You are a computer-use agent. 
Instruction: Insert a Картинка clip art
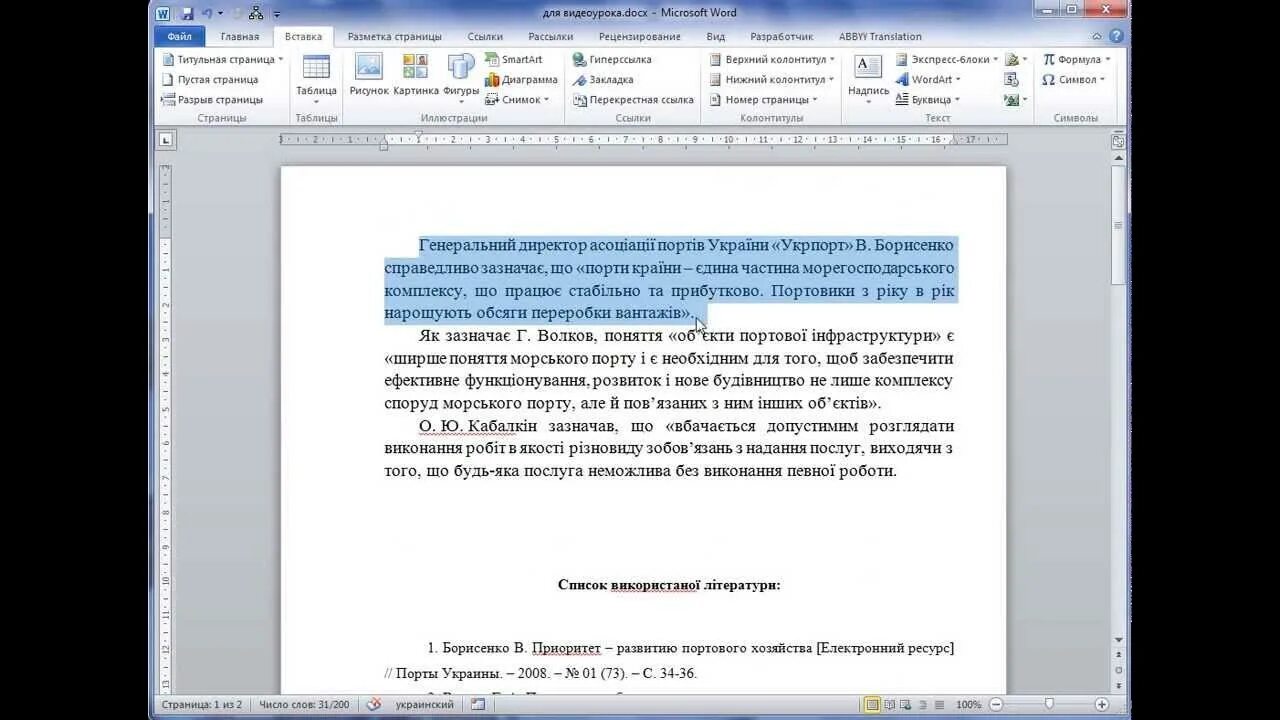coord(416,76)
